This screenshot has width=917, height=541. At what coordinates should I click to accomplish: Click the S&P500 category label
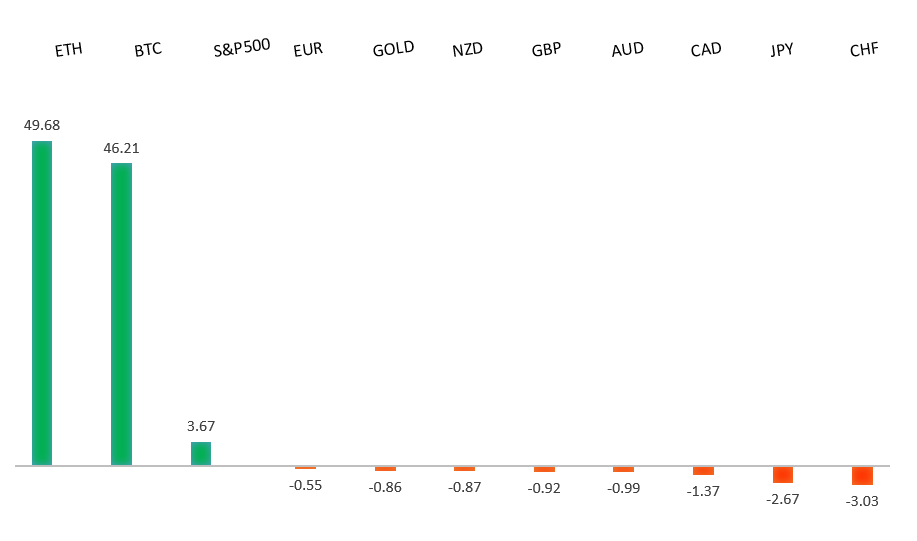pos(242,48)
